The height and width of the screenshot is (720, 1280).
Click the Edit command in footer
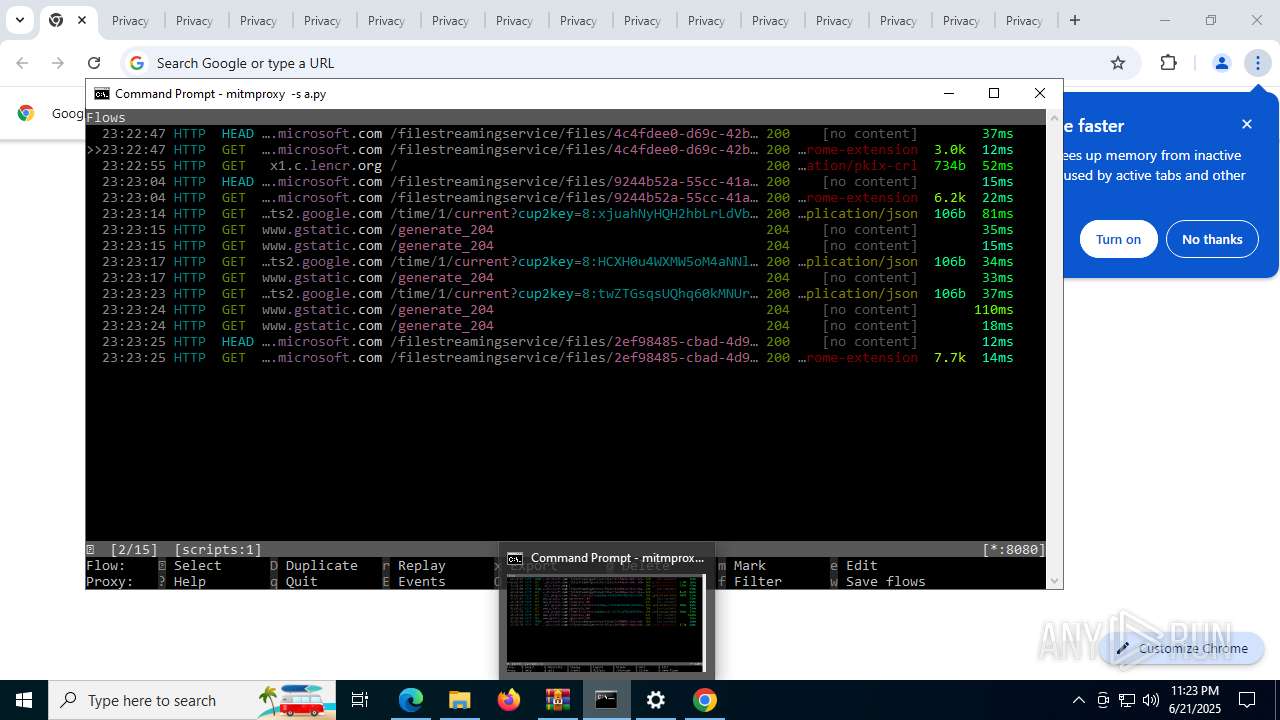861,566
